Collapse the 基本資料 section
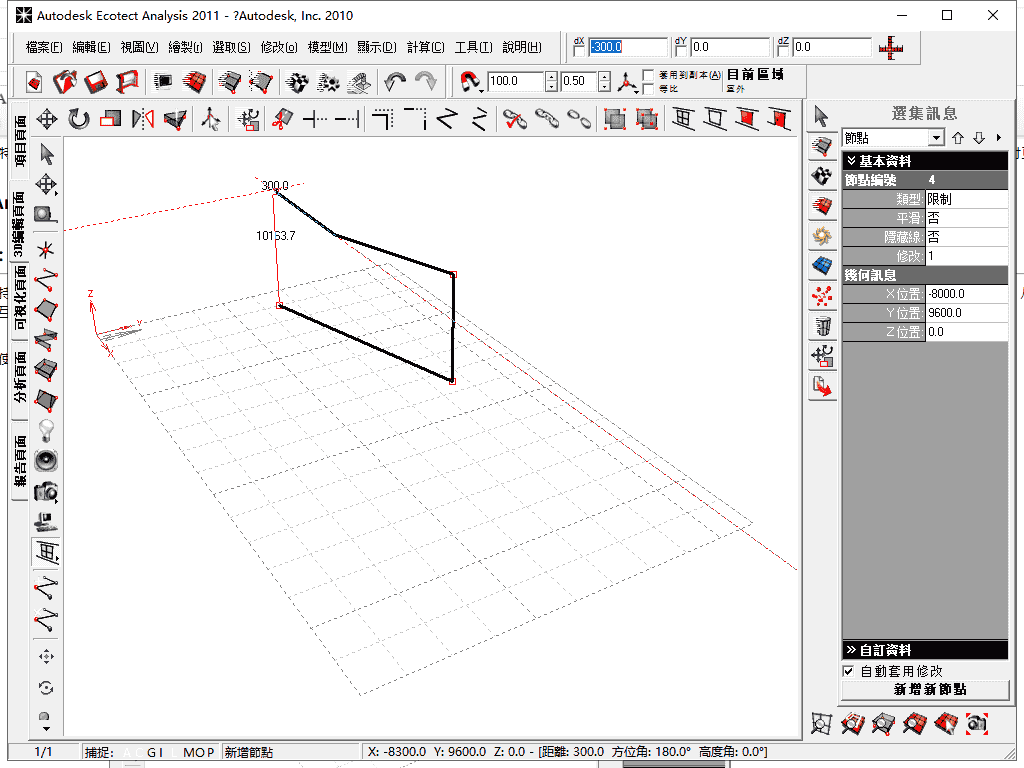 click(851, 161)
